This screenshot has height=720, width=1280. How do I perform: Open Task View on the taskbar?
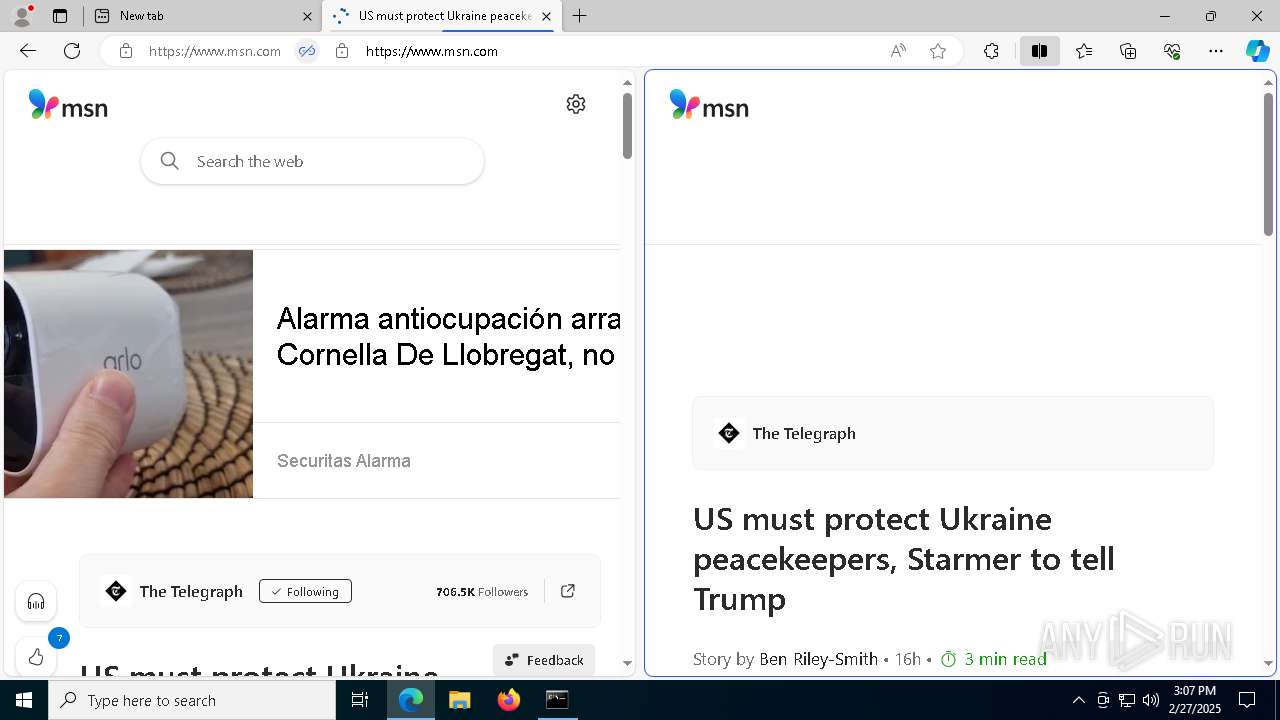360,700
